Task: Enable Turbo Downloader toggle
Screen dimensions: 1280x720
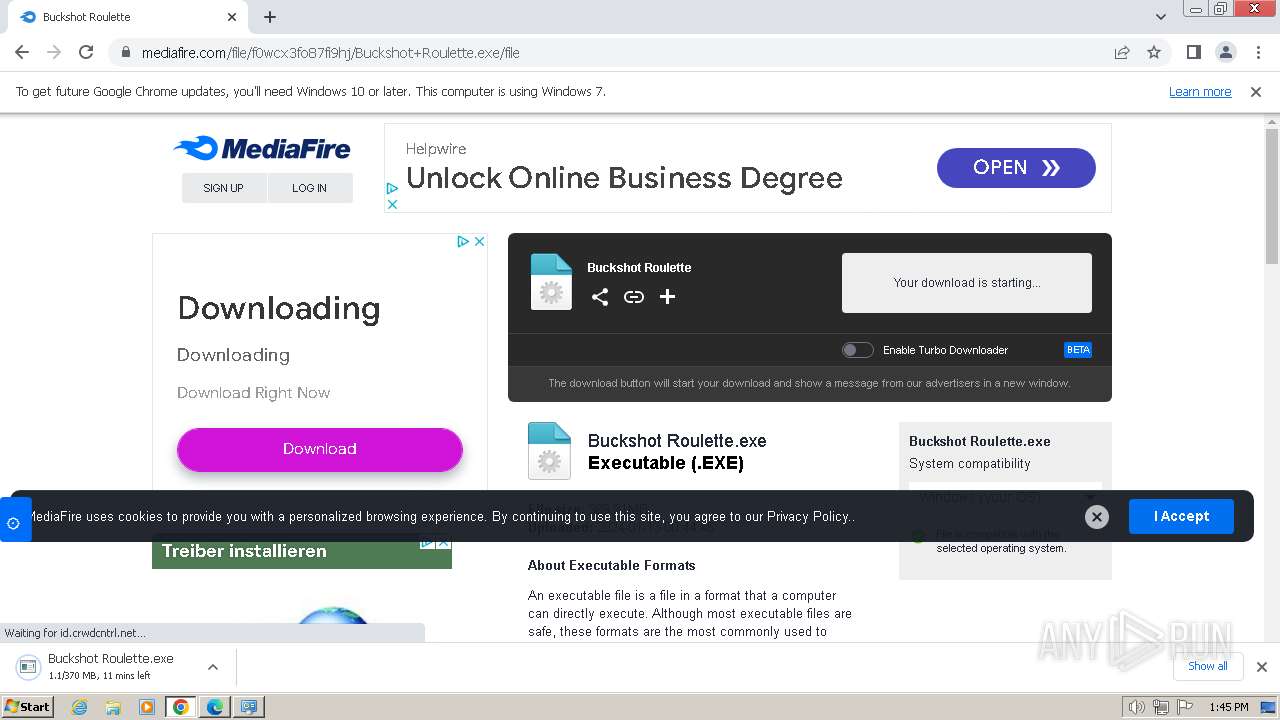Action: (857, 350)
